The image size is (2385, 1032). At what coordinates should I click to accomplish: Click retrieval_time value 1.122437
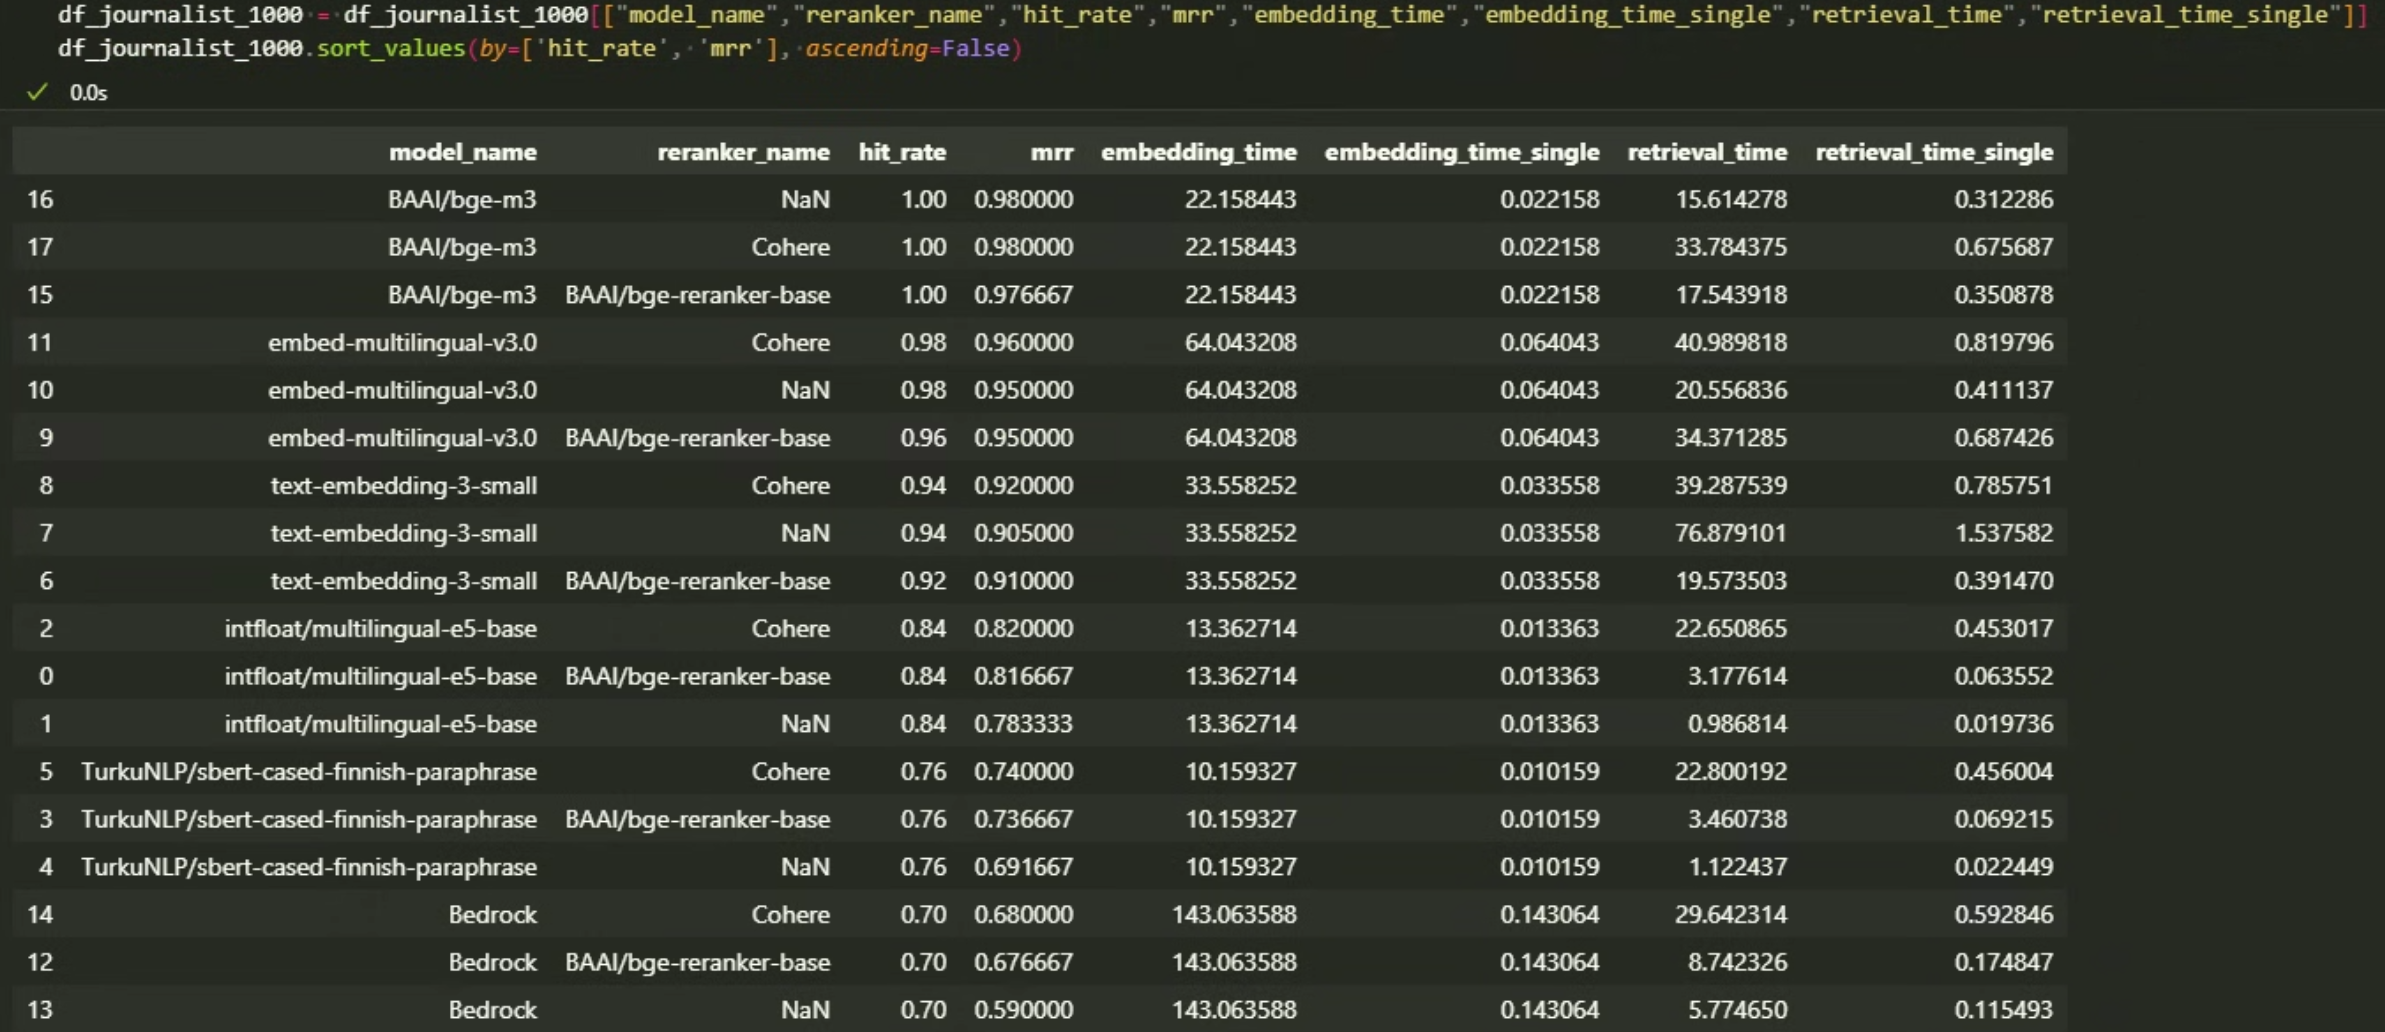click(1738, 867)
